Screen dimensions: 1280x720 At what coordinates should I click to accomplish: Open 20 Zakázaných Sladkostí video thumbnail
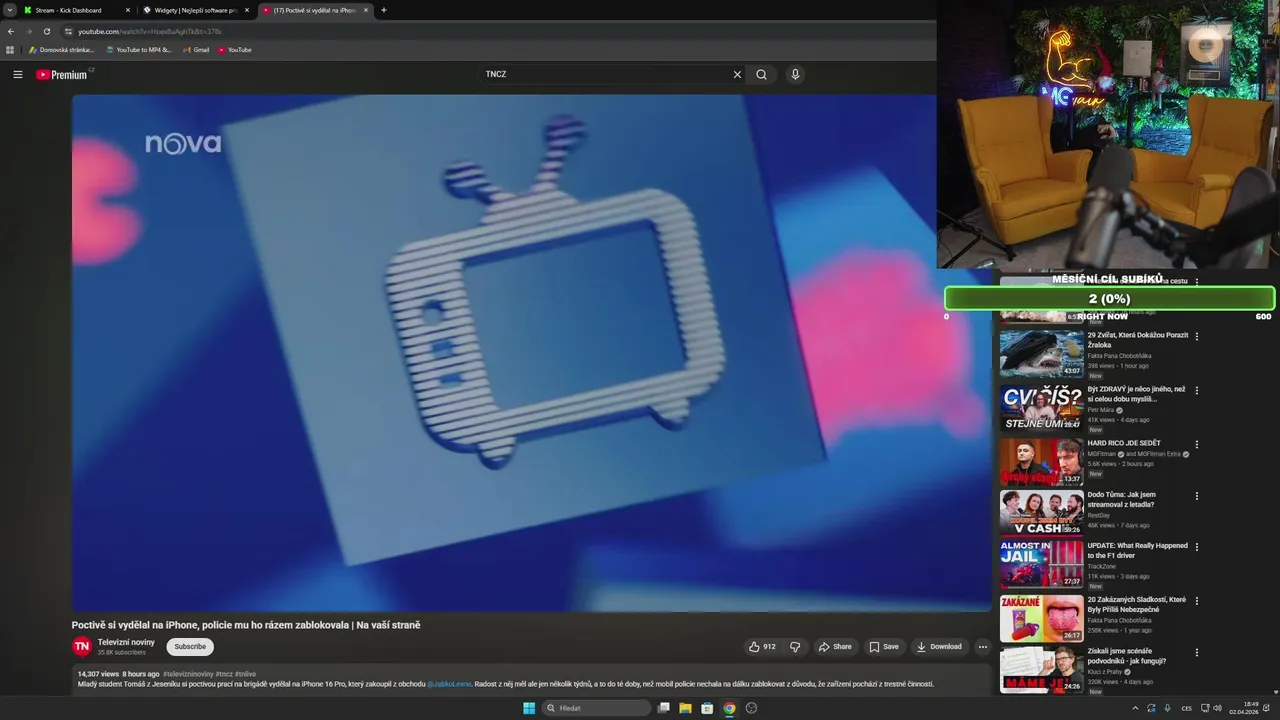pyautogui.click(x=1041, y=618)
